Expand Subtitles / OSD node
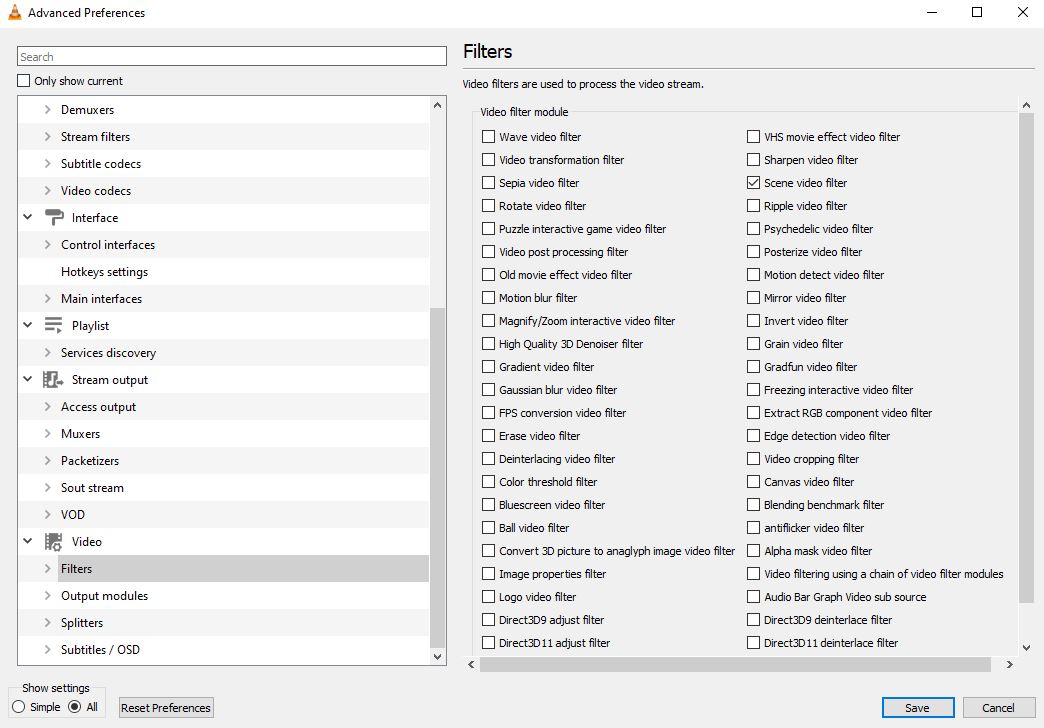The image size is (1044, 728). pyautogui.click(x=47, y=649)
